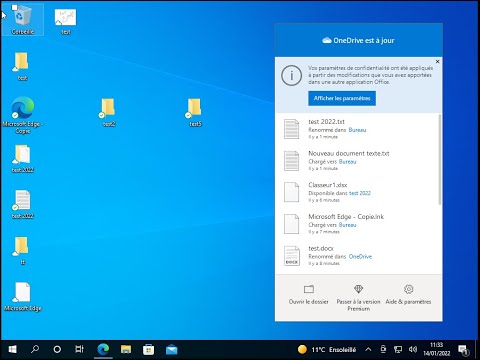Click the Classeur1.xlsx file icon
Image resolution: width=480 pixels, height=360 pixels.
292,192
